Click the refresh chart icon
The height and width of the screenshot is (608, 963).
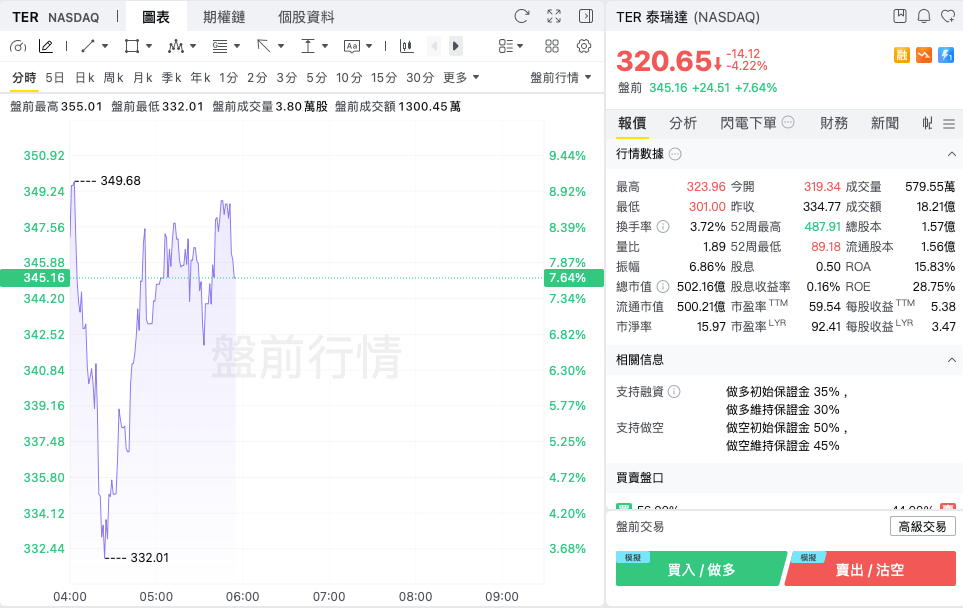point(521,16)
